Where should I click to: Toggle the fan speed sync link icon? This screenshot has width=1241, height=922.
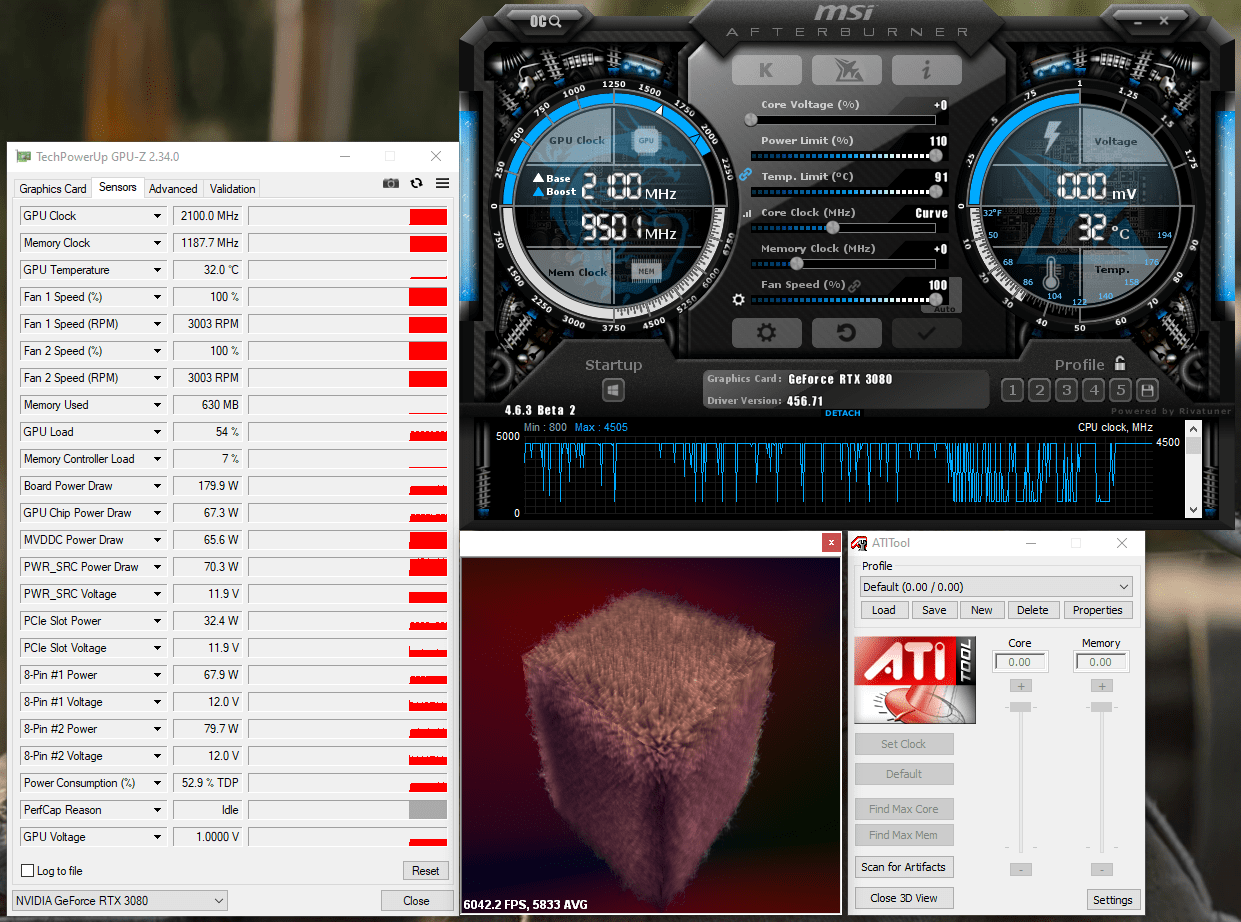[x=855, y=286]
